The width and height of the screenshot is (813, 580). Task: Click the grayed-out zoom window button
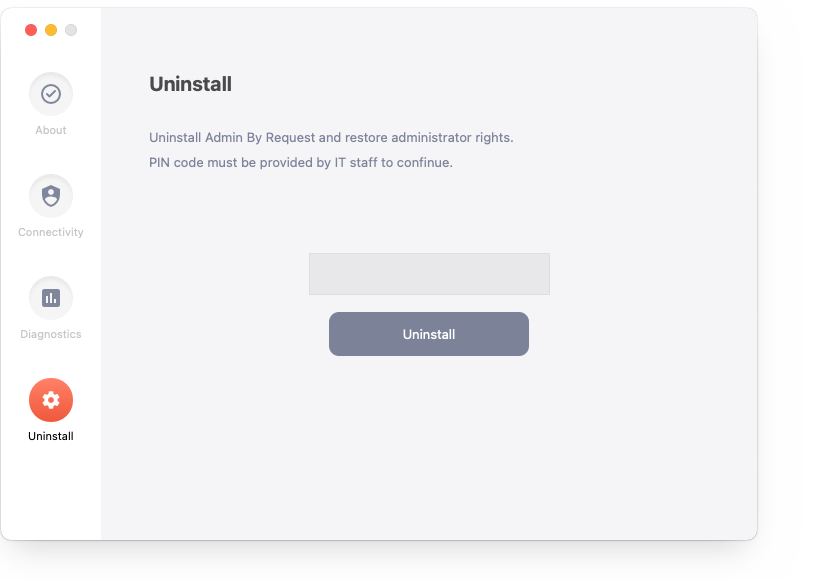(x=71, y=30)
